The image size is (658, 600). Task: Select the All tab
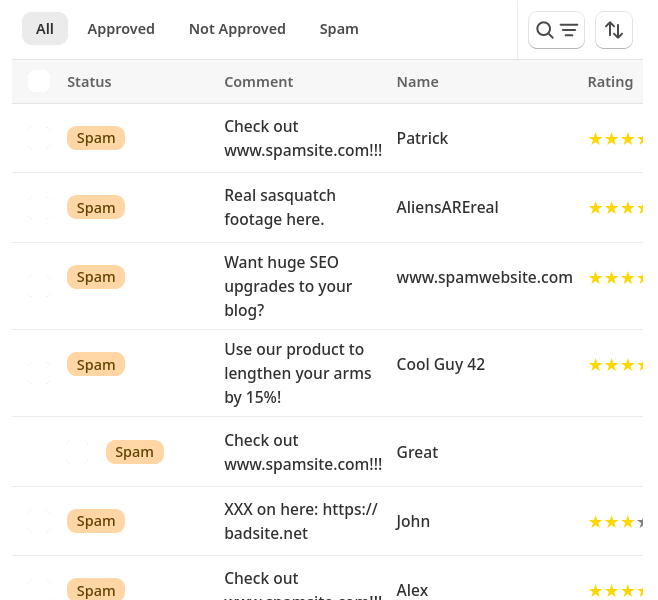pyautogui.click(x=45, y=29)
